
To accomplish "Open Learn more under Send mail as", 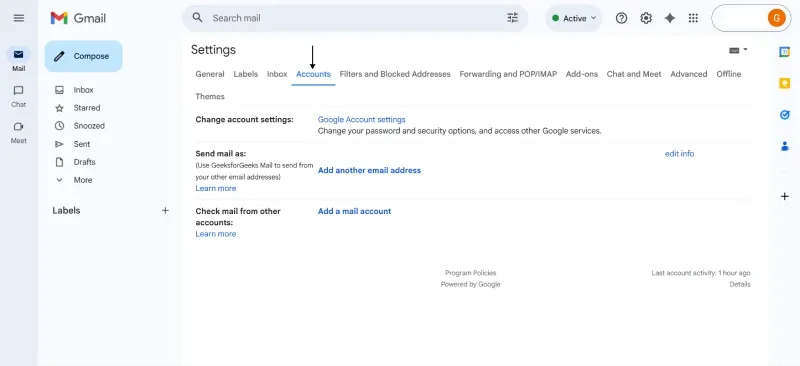I will tap(216, 188).
